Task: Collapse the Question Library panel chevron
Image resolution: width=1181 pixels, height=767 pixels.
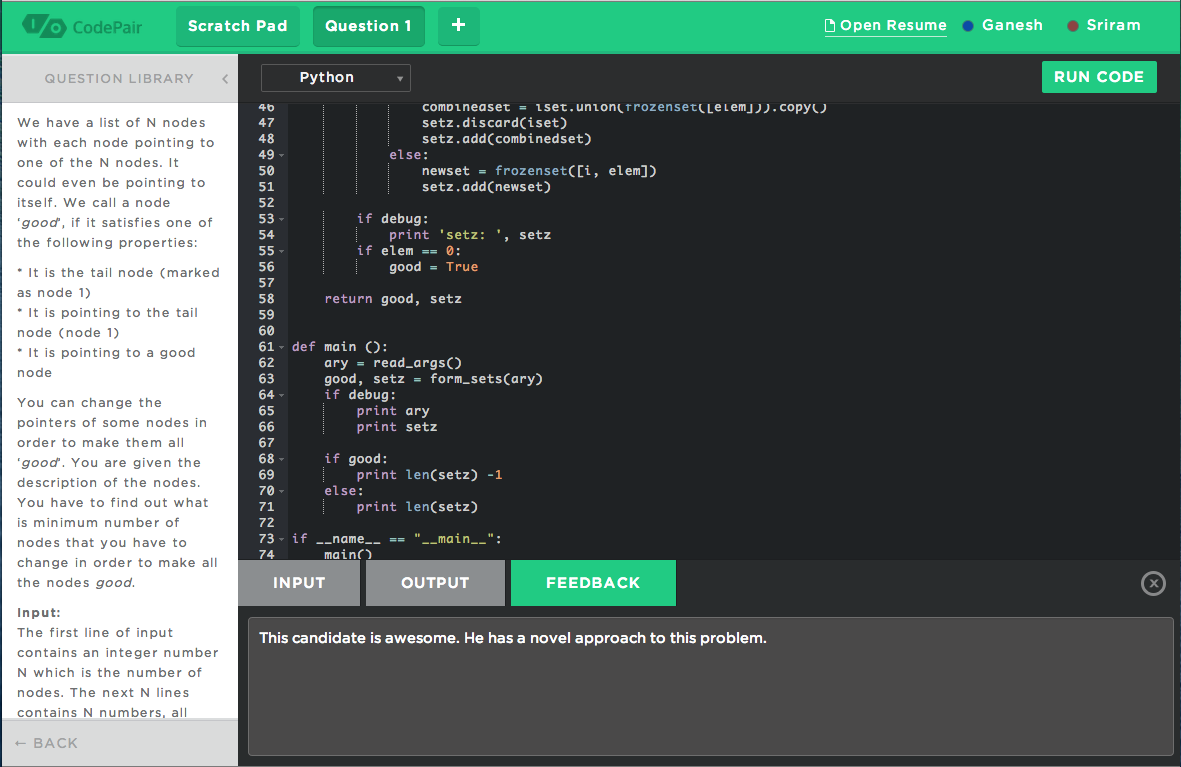Action: coord(225,79)
